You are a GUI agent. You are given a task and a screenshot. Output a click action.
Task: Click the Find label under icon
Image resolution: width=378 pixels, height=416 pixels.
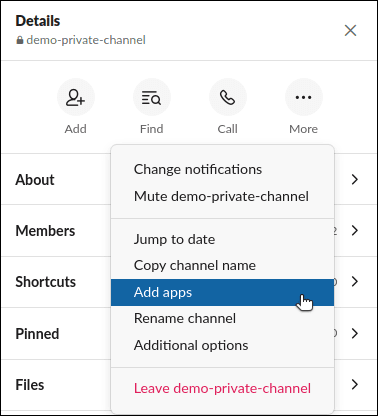click(152, 129)
